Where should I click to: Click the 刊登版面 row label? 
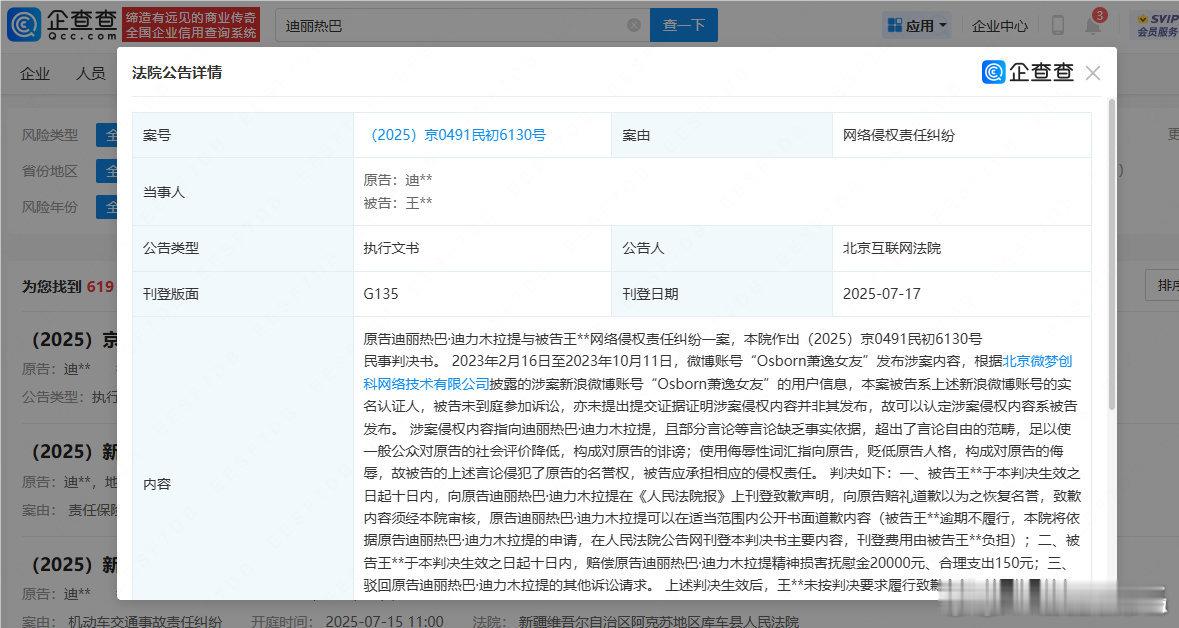pos(171,294)
